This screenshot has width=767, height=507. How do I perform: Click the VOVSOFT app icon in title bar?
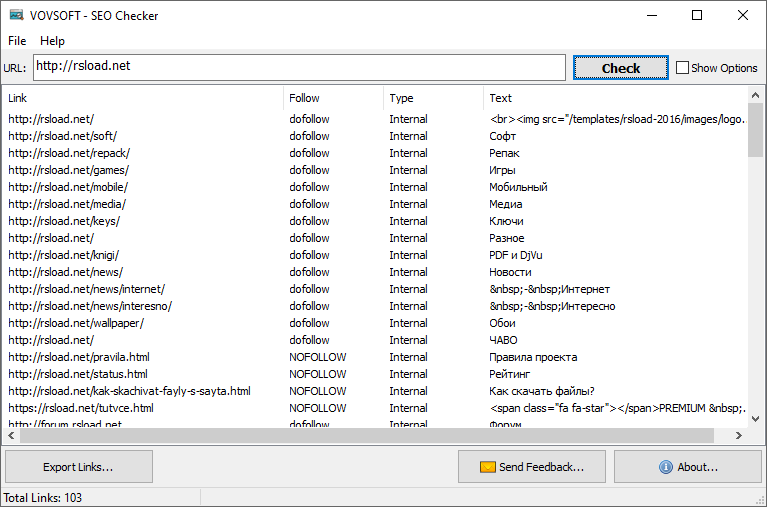pos(16,15)
